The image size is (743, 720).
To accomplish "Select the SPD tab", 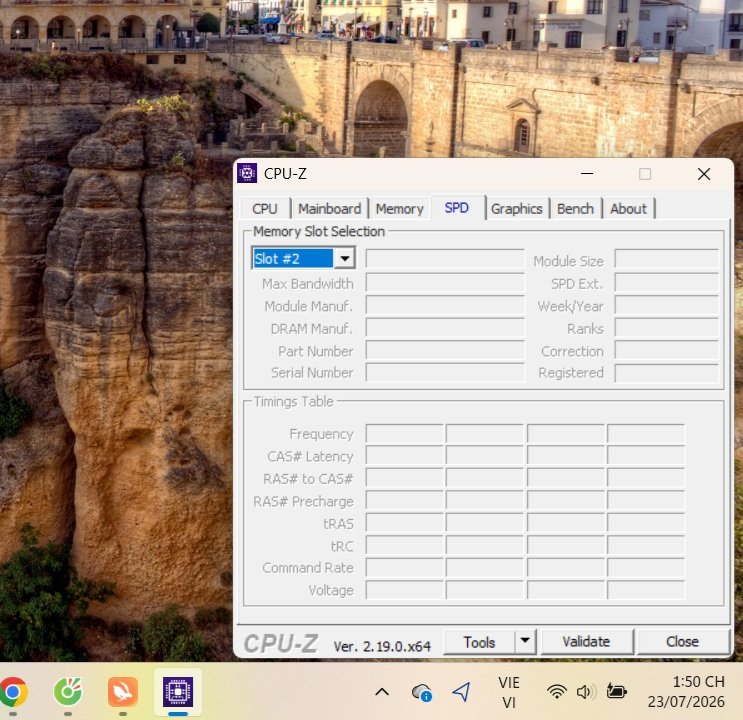I will [x=457, y=208].
